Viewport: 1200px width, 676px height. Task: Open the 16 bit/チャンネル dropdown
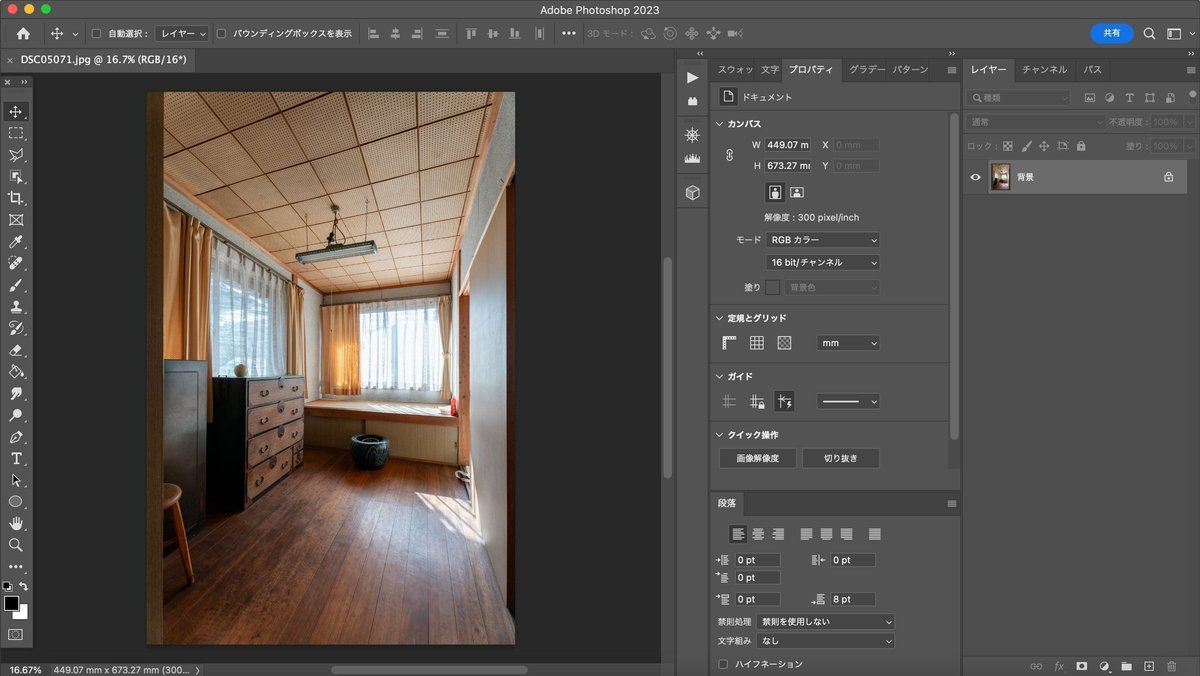tap(823, 262)
